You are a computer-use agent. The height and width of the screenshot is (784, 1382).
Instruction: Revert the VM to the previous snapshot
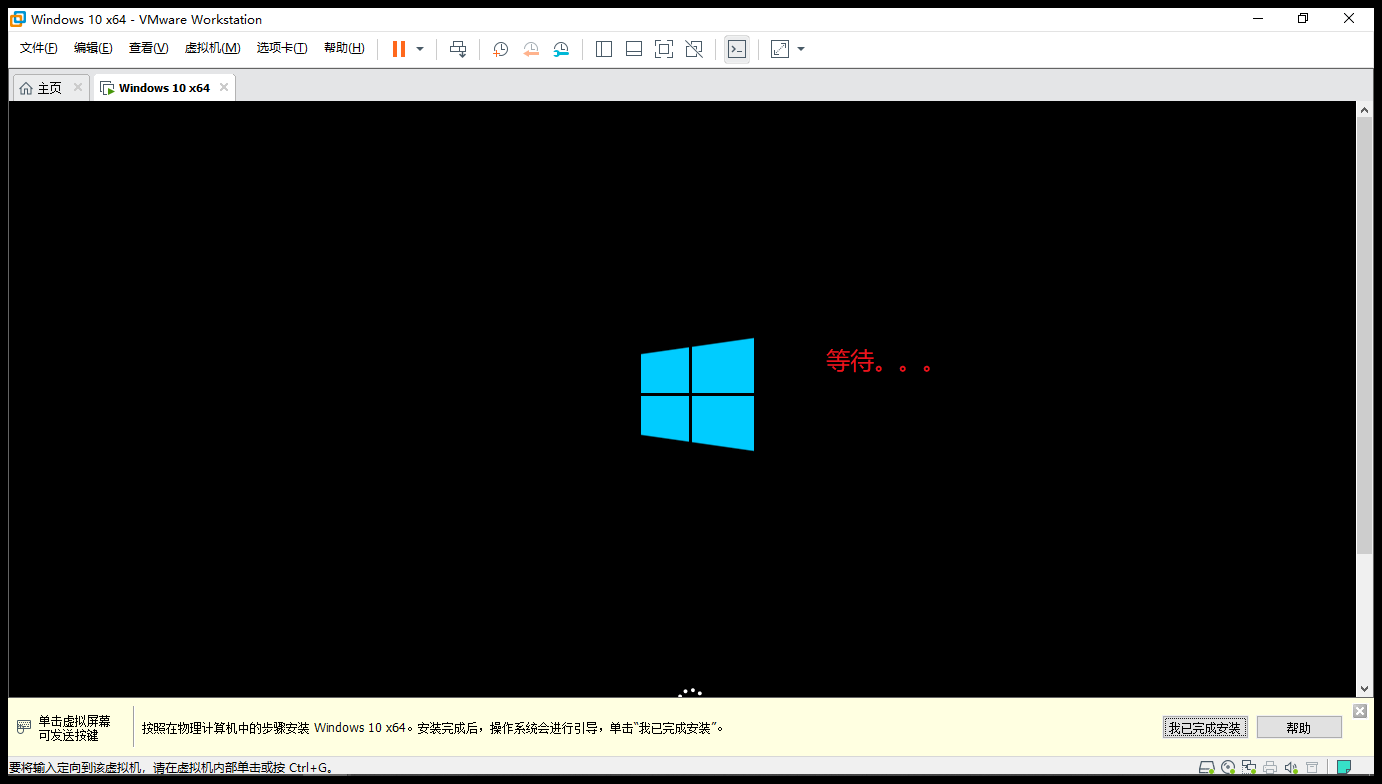pos(531,49)
